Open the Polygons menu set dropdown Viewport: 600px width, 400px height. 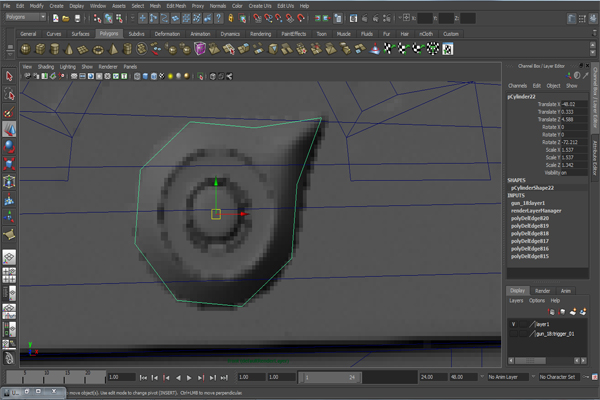(x=26, y=17)
